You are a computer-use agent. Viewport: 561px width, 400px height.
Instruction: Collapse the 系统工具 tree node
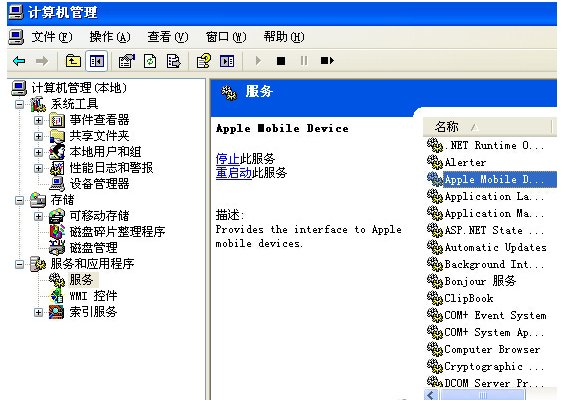[x=20, y=104]
